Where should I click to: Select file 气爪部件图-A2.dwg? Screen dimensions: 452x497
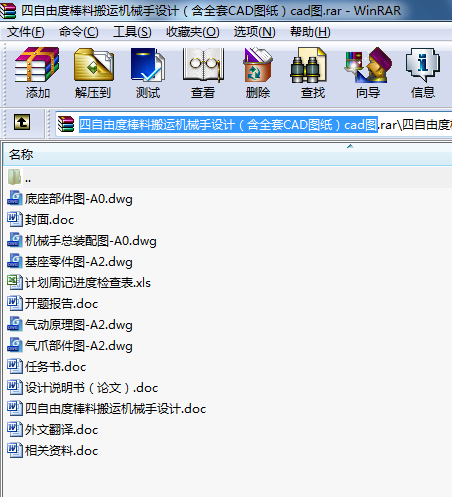[70, 346]
